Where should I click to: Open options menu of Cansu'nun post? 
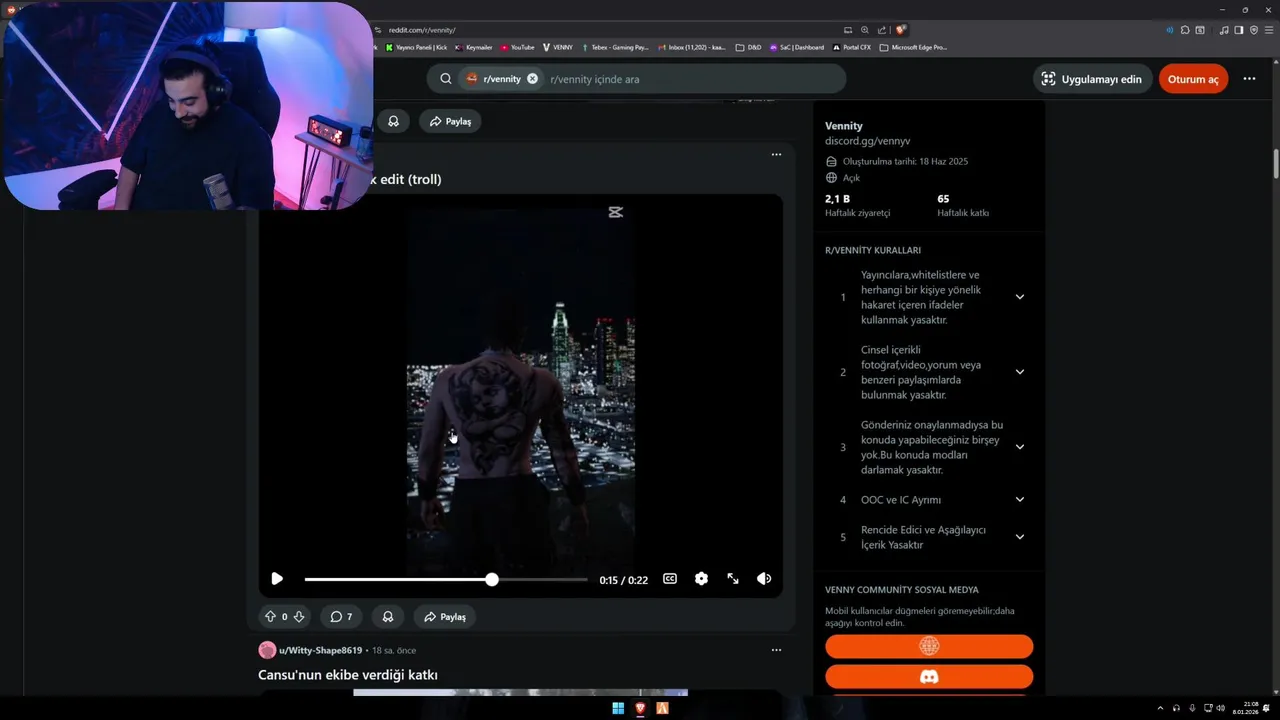[x=776, y=650]
